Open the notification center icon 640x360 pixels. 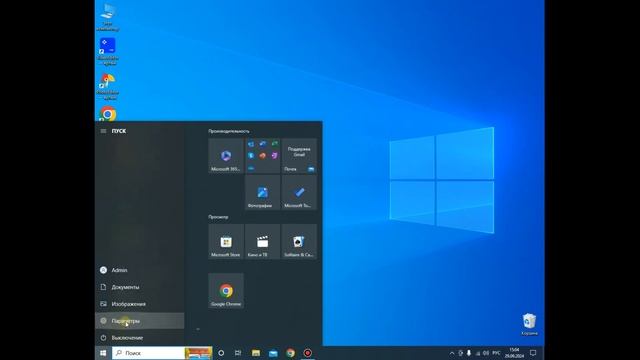coord(533,353)
